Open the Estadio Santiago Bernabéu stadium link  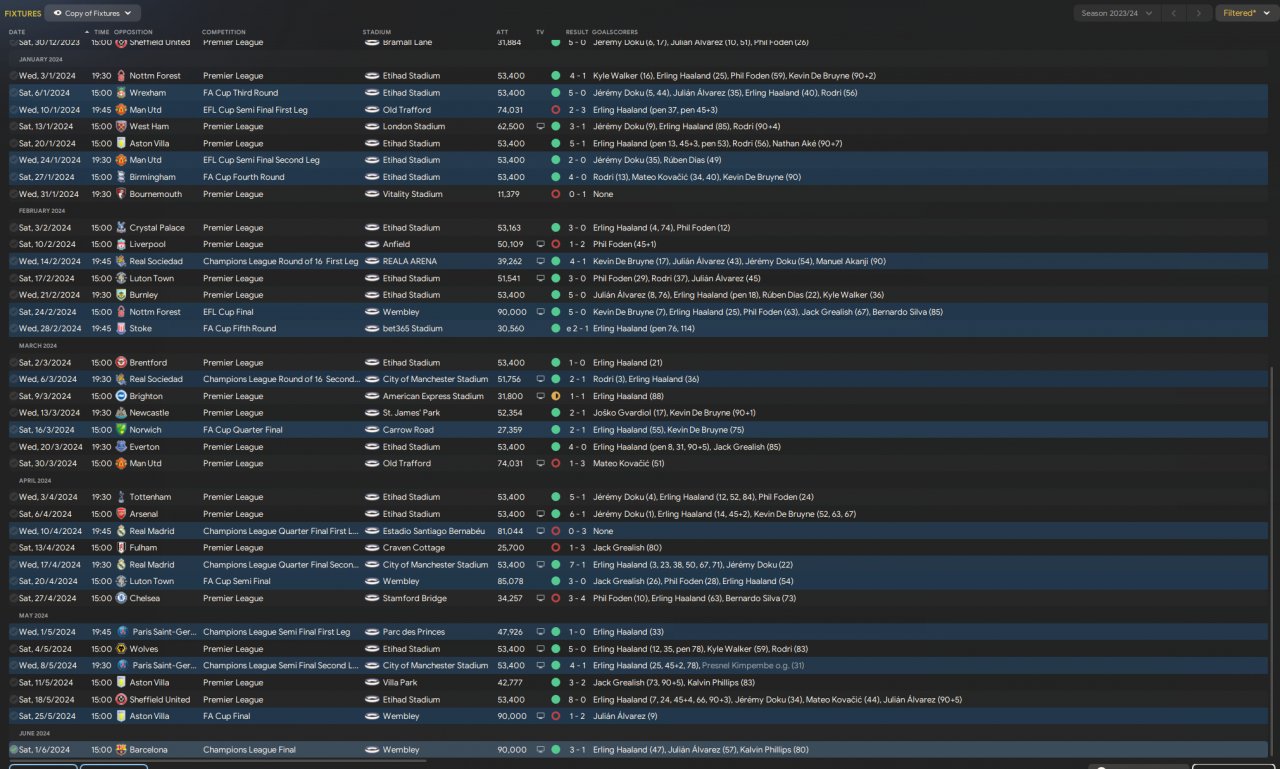[x=434, y=531]
